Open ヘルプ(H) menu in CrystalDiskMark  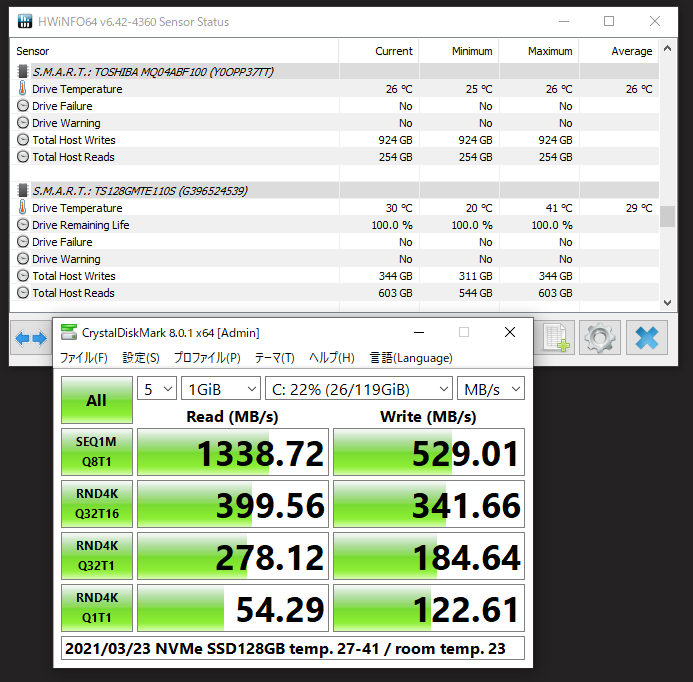pyautogui.click(x=331, y=358)
